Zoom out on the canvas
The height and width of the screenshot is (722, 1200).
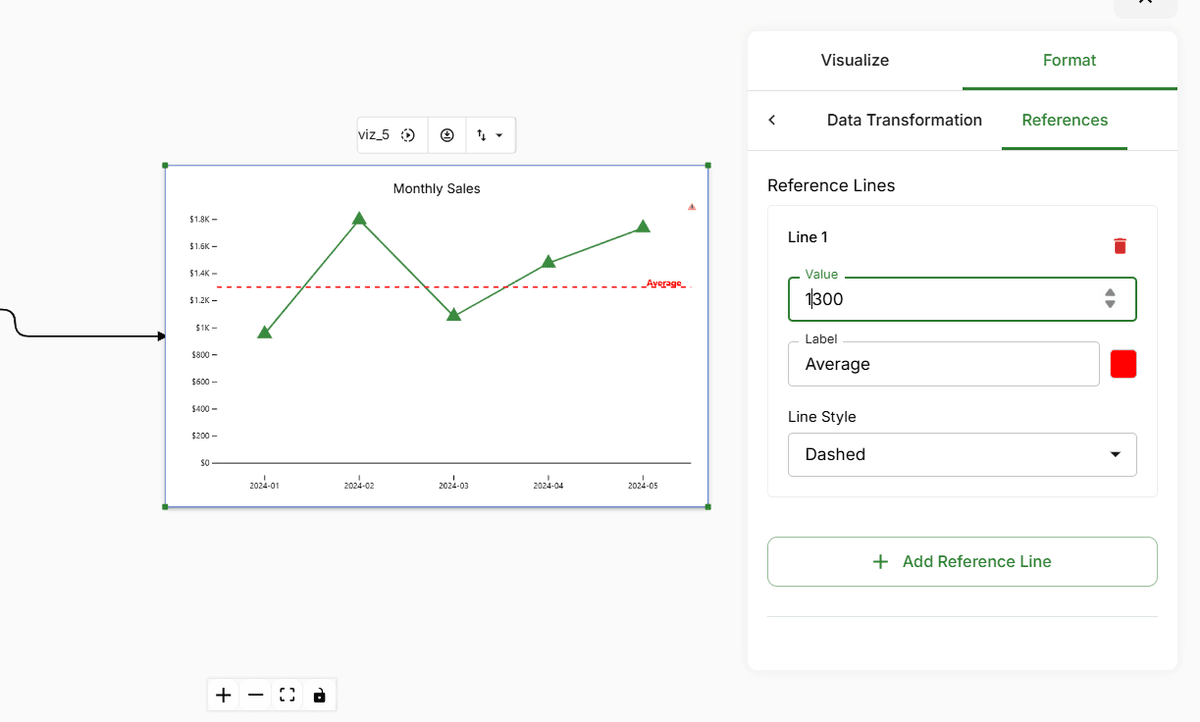tap(254, 694)
